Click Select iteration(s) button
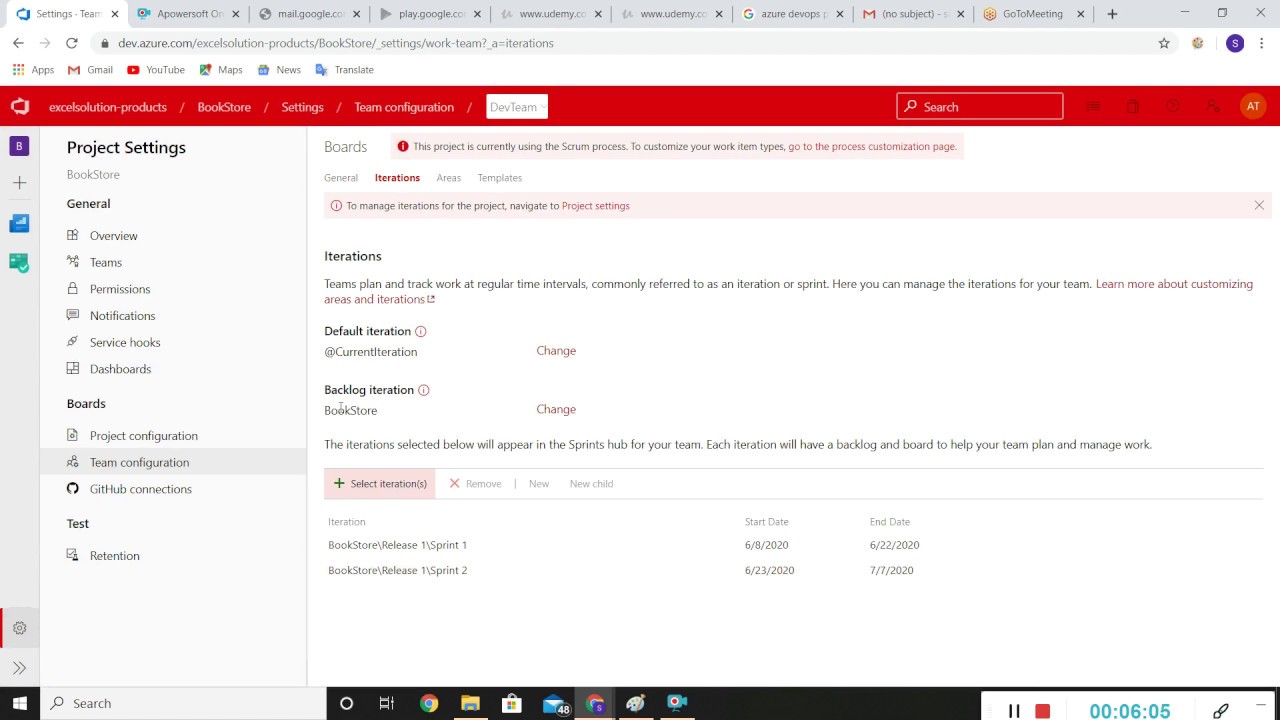The width and height of the screenshot is (1280, 720). point(380,484)
